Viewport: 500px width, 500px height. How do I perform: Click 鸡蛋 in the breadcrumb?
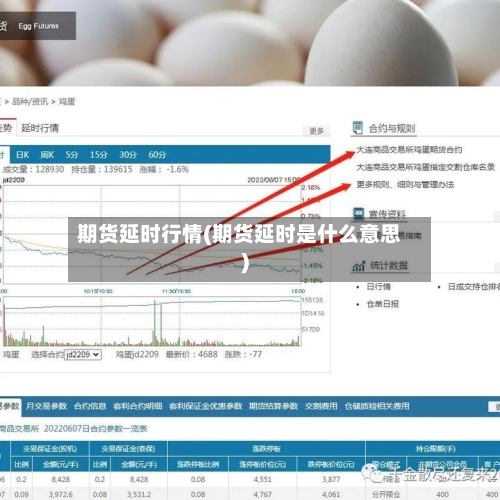[x=67, y=101]
